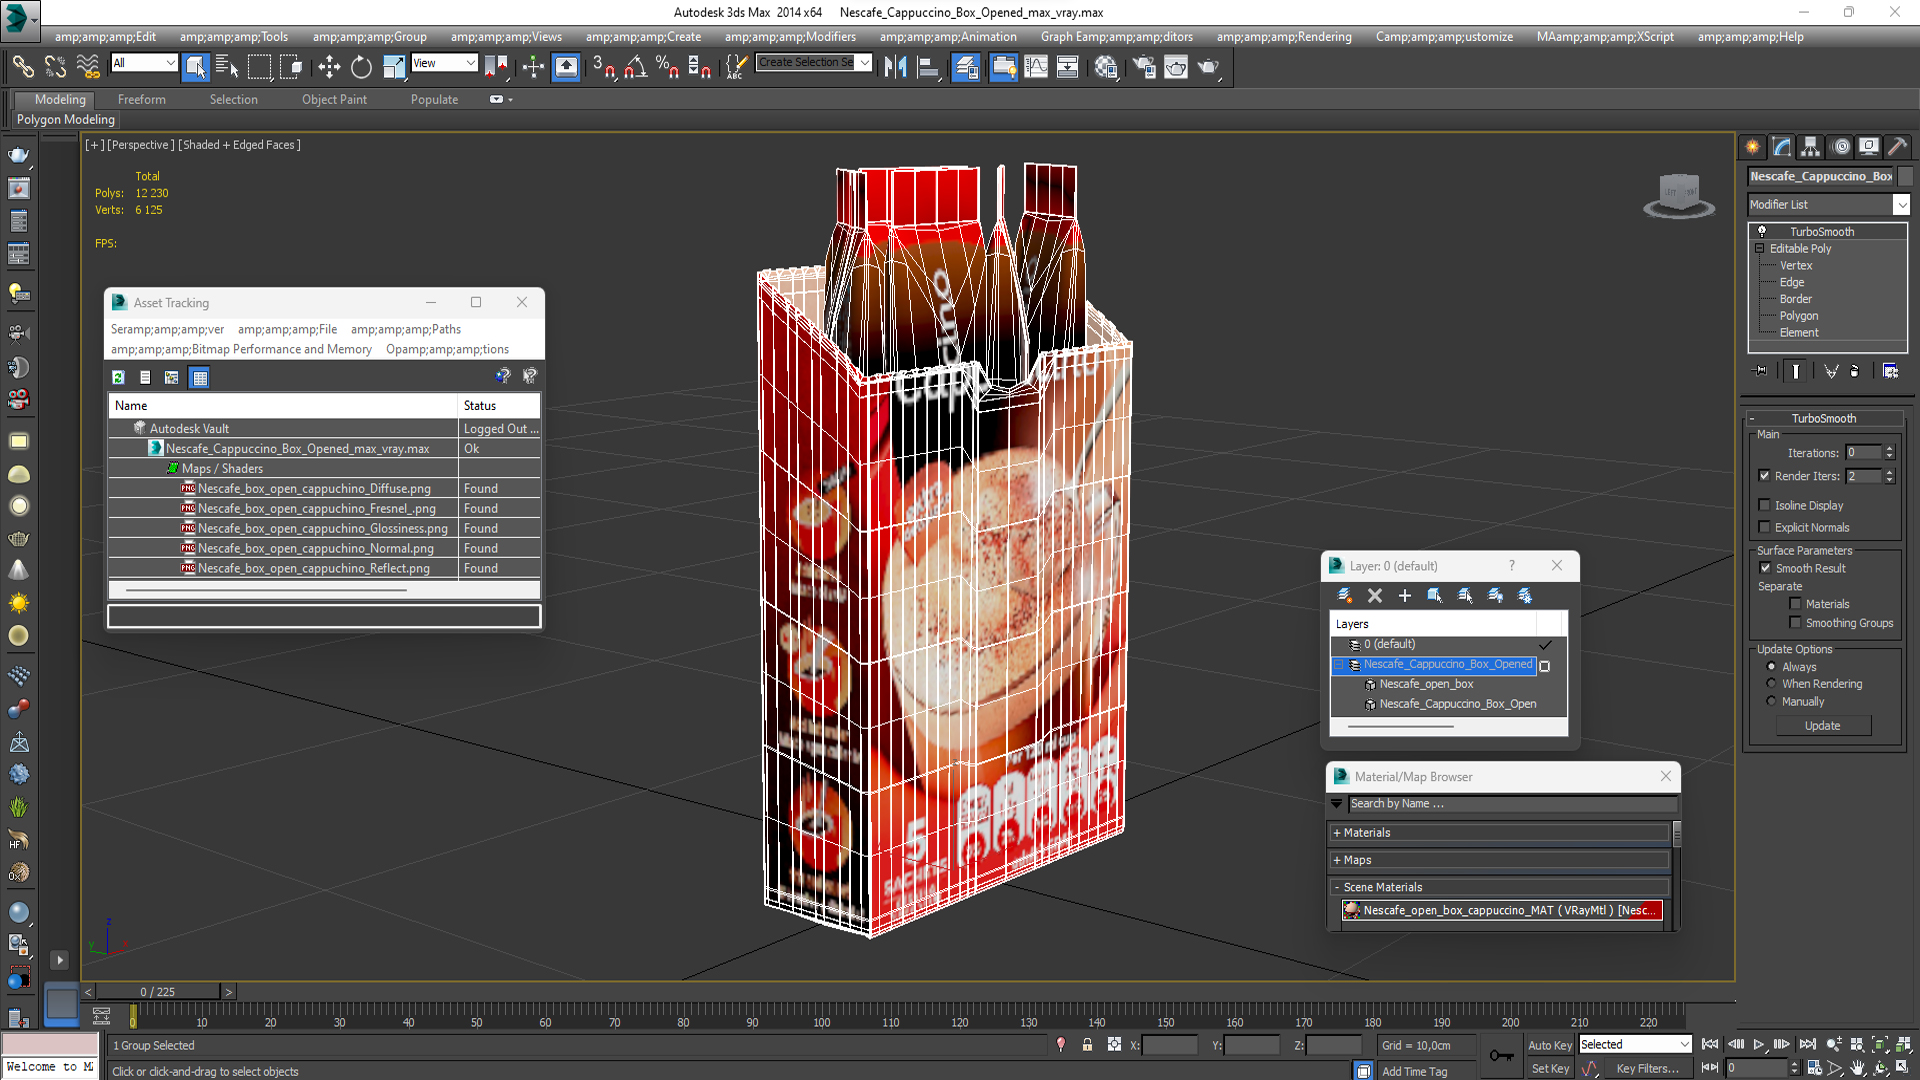
Task: Switch to Object Paint ribbon tab
Action: 334,99
